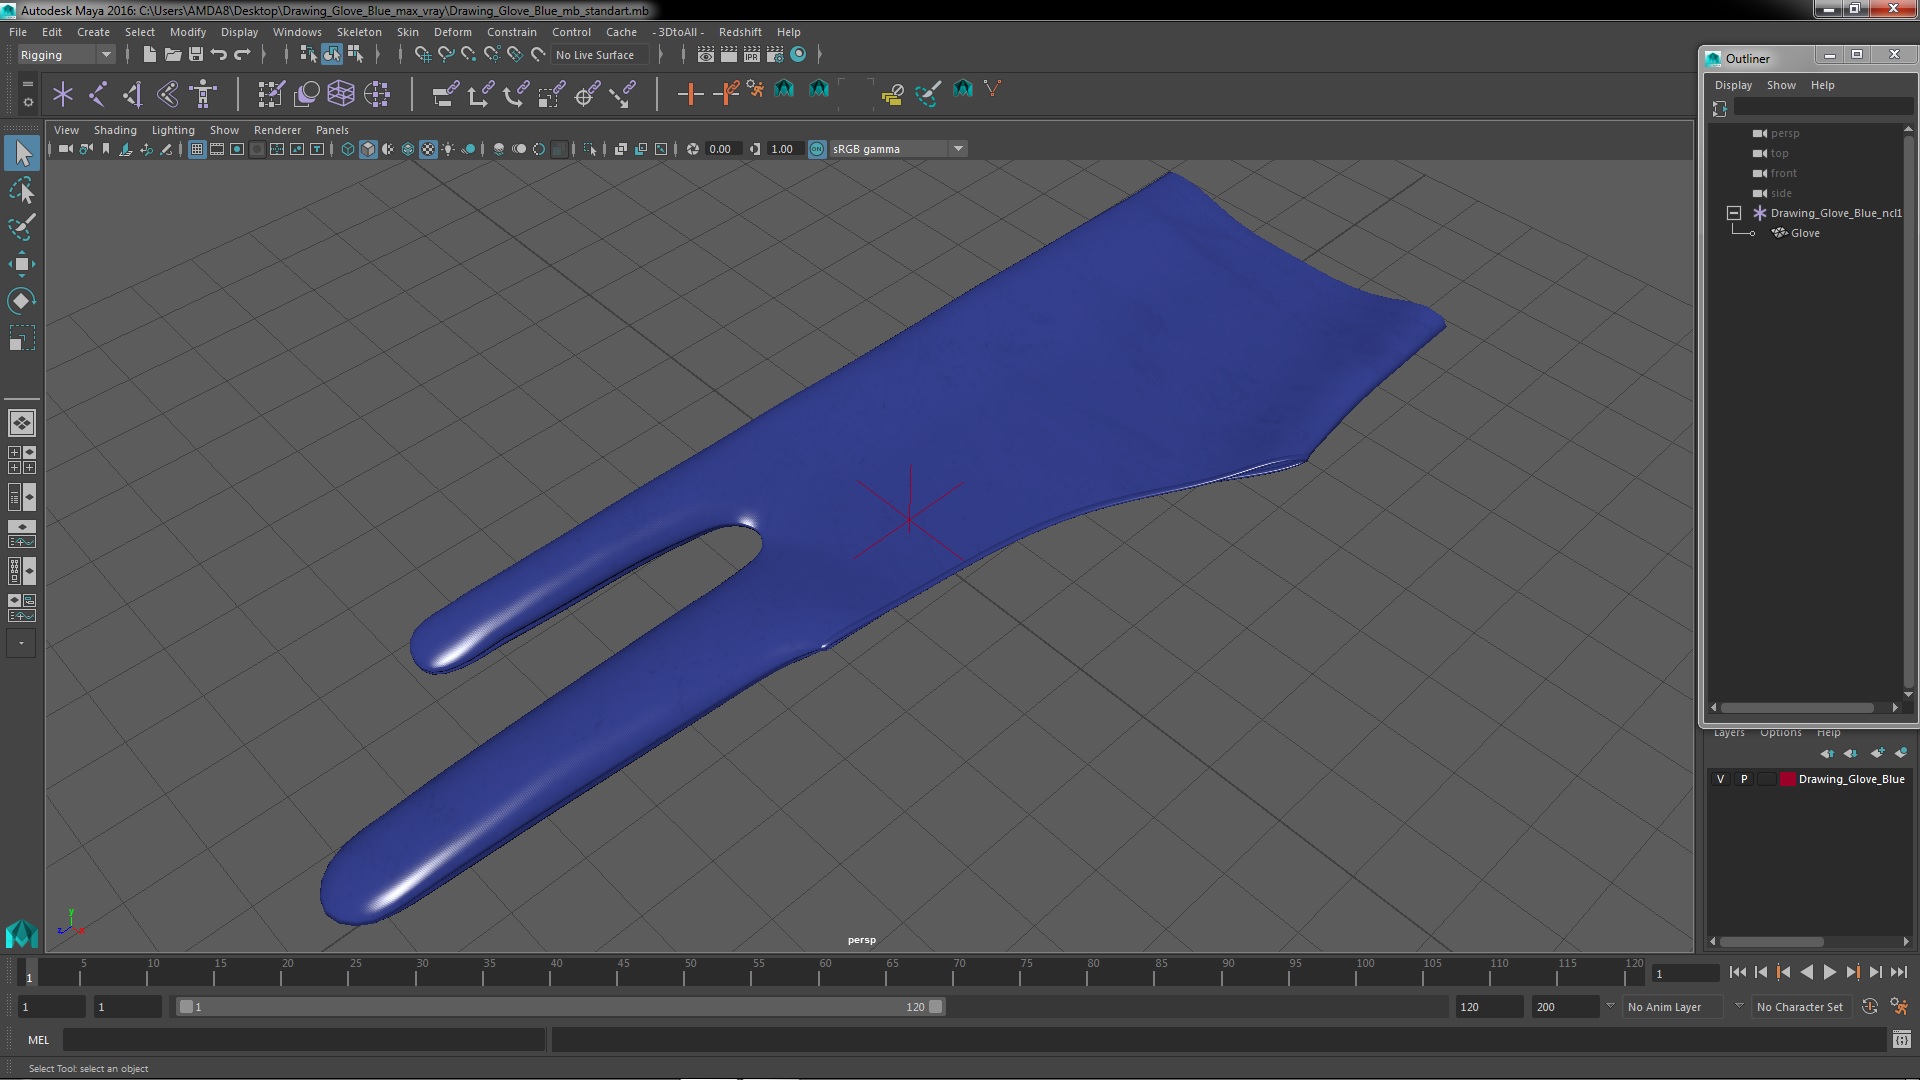The height and width of the screenshot is (1080, 1920).
Task: Open the sRGB gamma color space dropdown
Action: [x=897, y=149]
